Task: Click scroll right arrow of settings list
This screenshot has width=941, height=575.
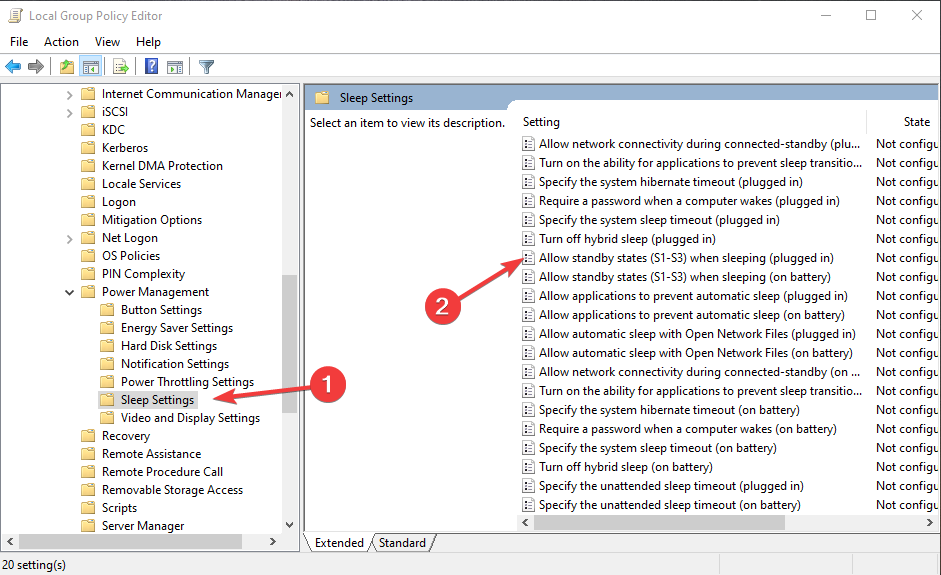Action: click(x=930, y=523)
